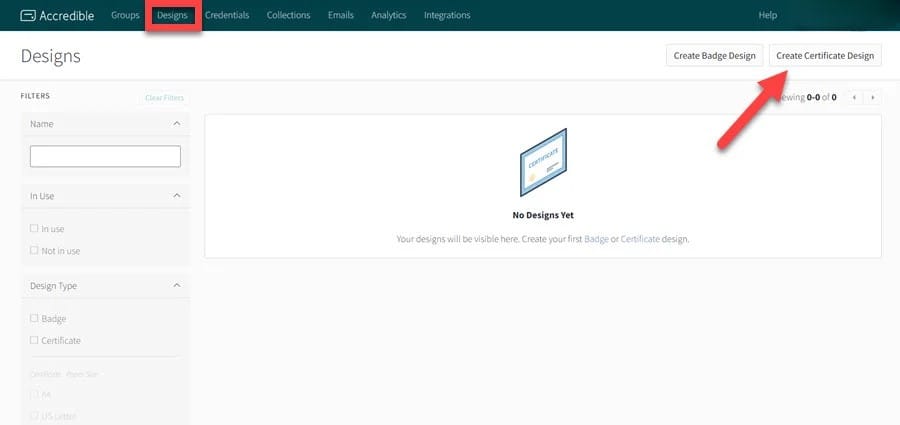The height and width of the screenshot is (425, 900).
Task: Collapse the In Use filter section
Action: 177,196
